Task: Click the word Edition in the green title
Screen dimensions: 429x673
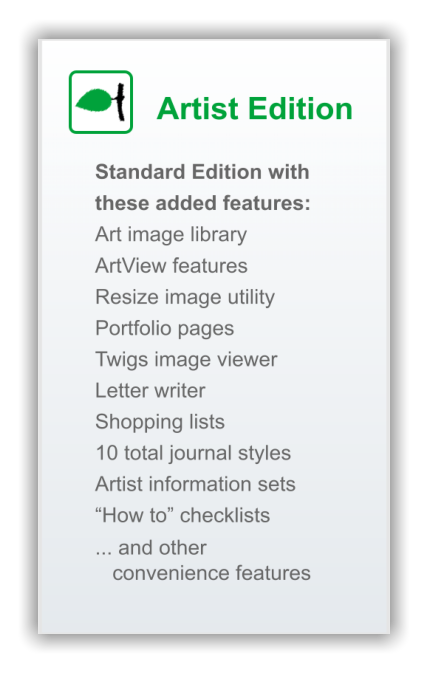Action: click(x=300, y=108)
